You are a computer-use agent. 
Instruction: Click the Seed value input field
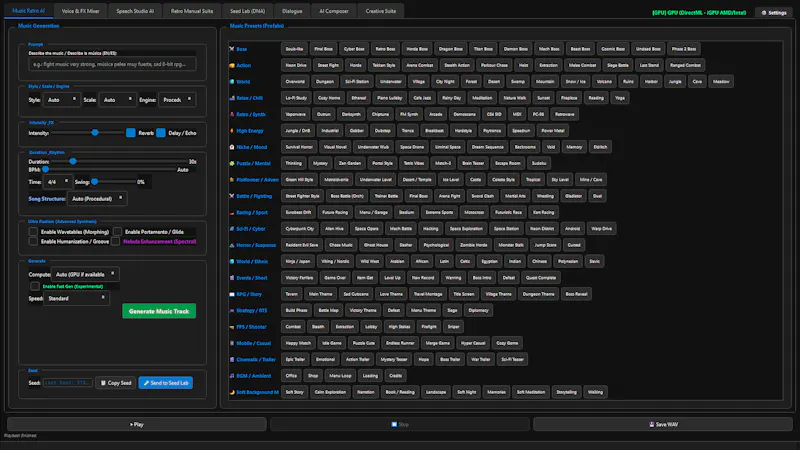click(67, 383)
